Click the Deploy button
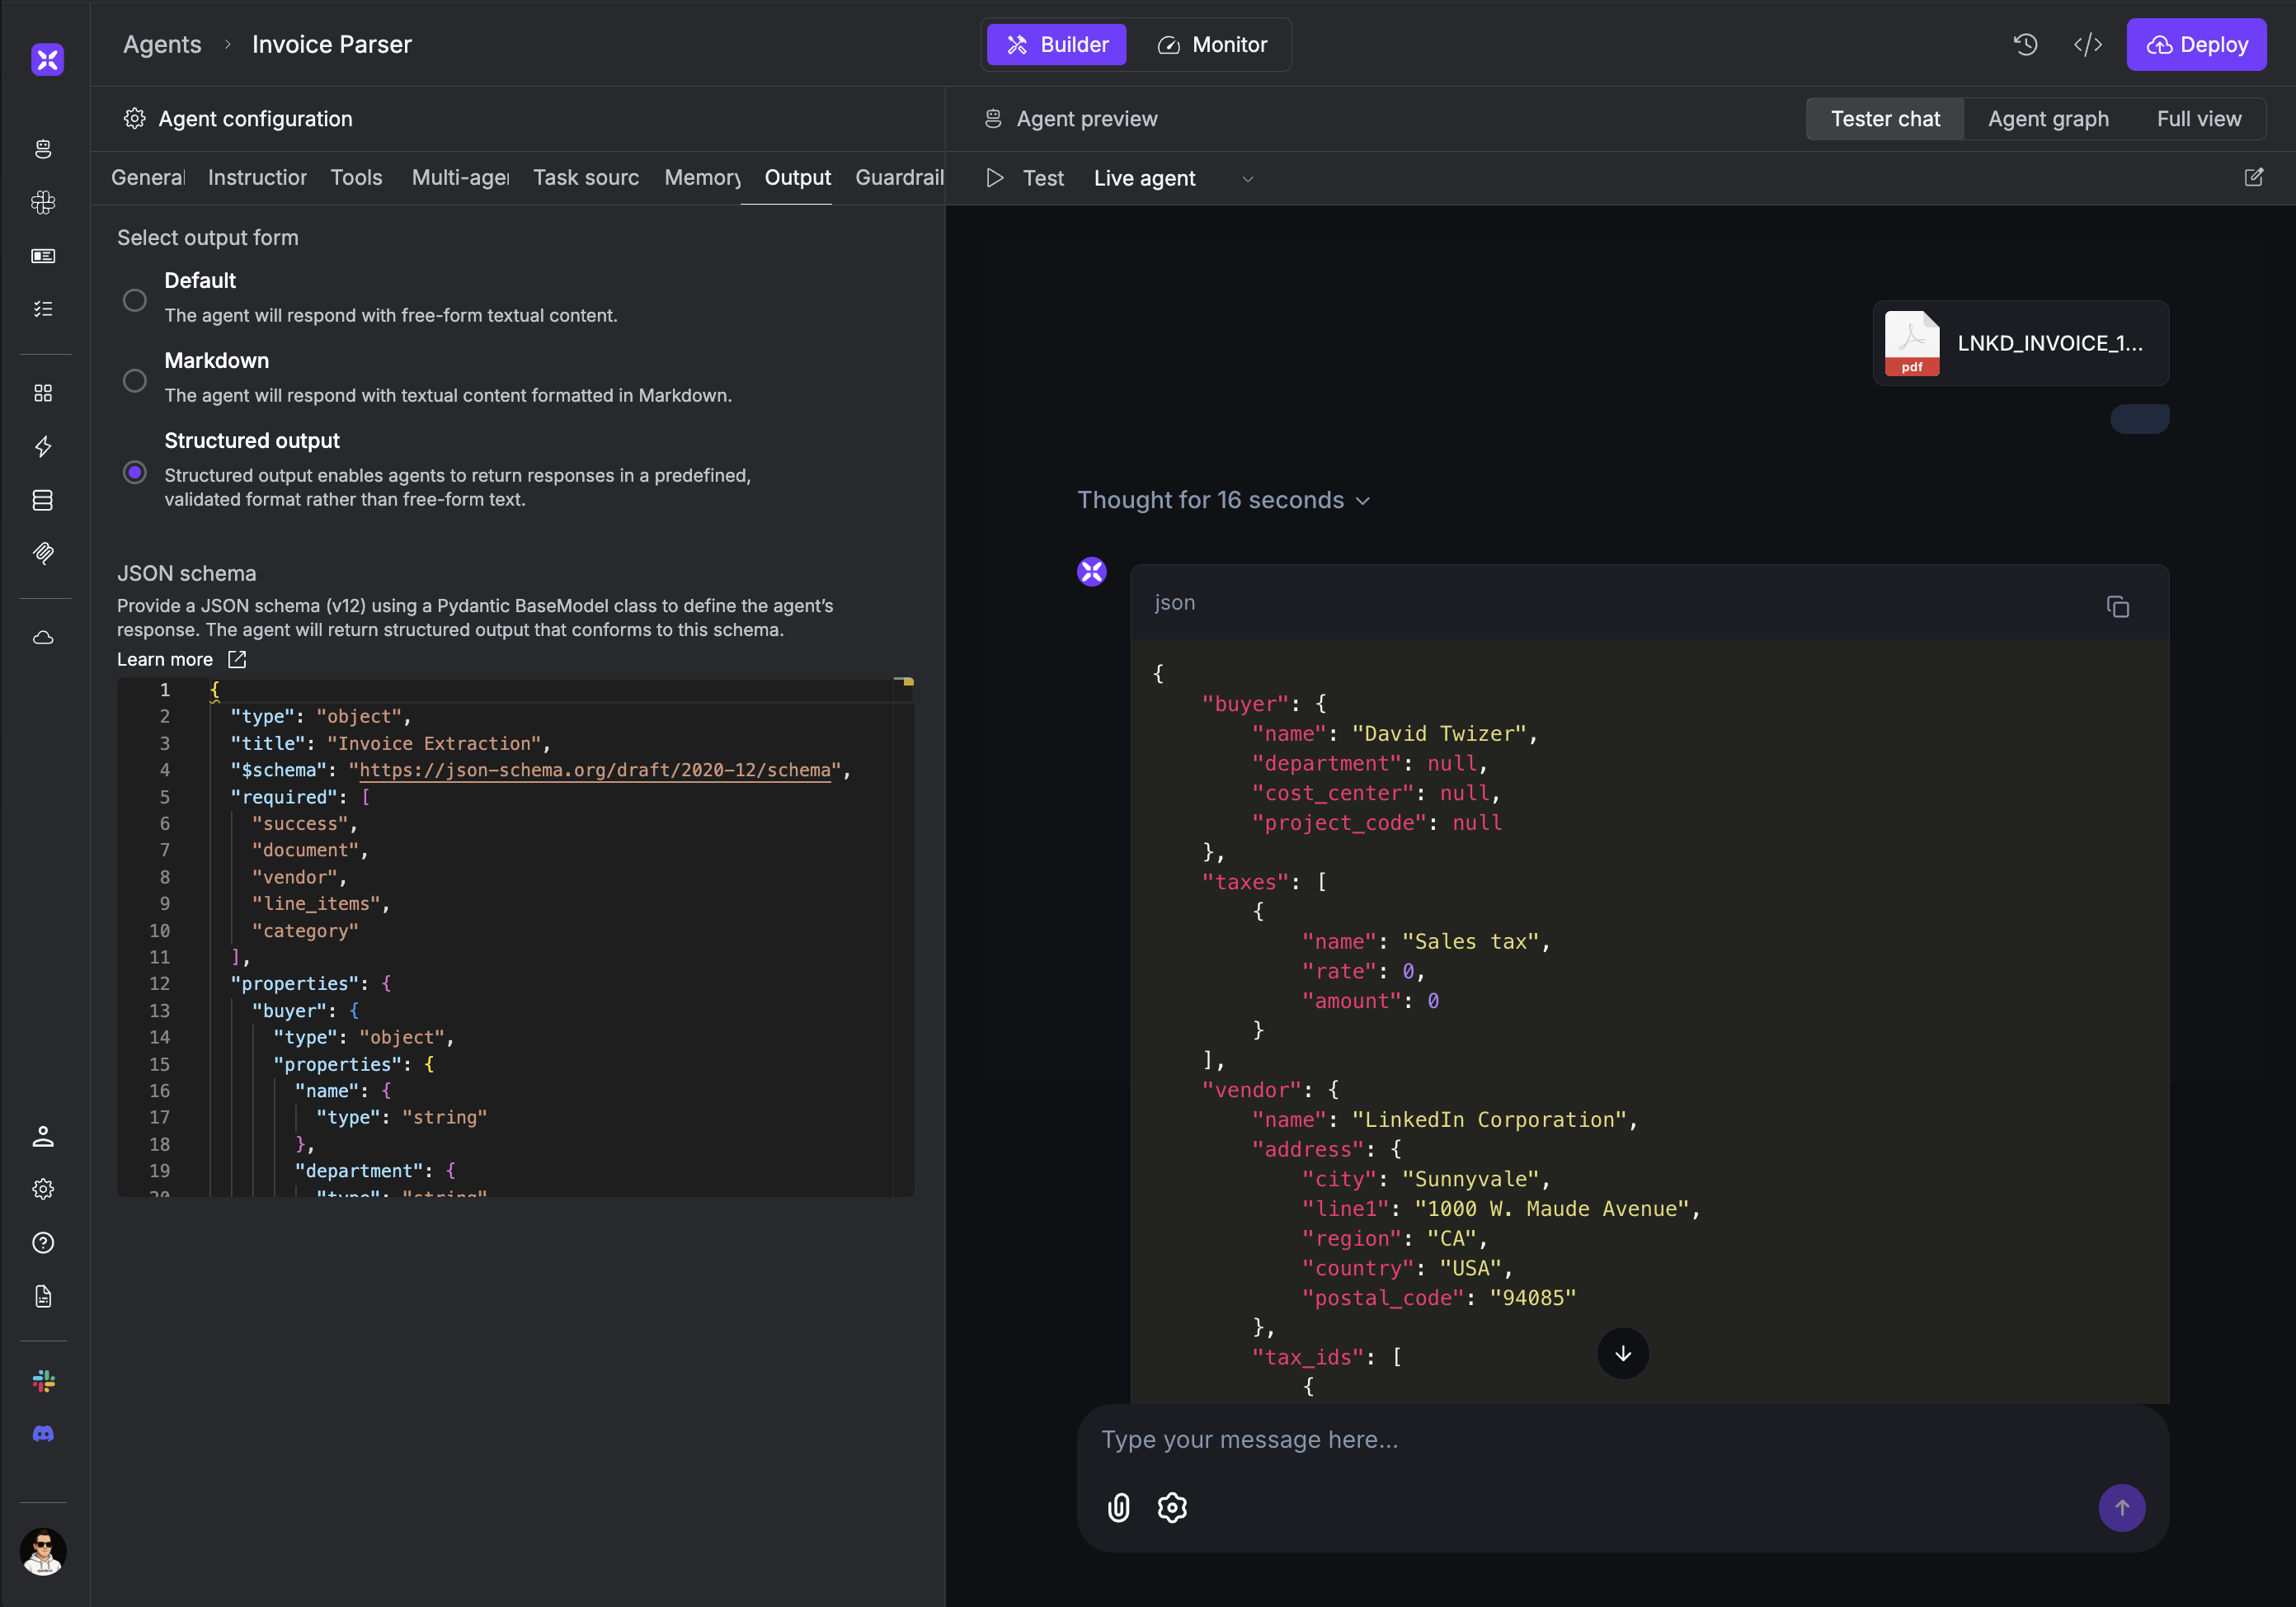Image resolution: width=2296 pixels, height=1607 pixels. click(x=2196, y=45)
